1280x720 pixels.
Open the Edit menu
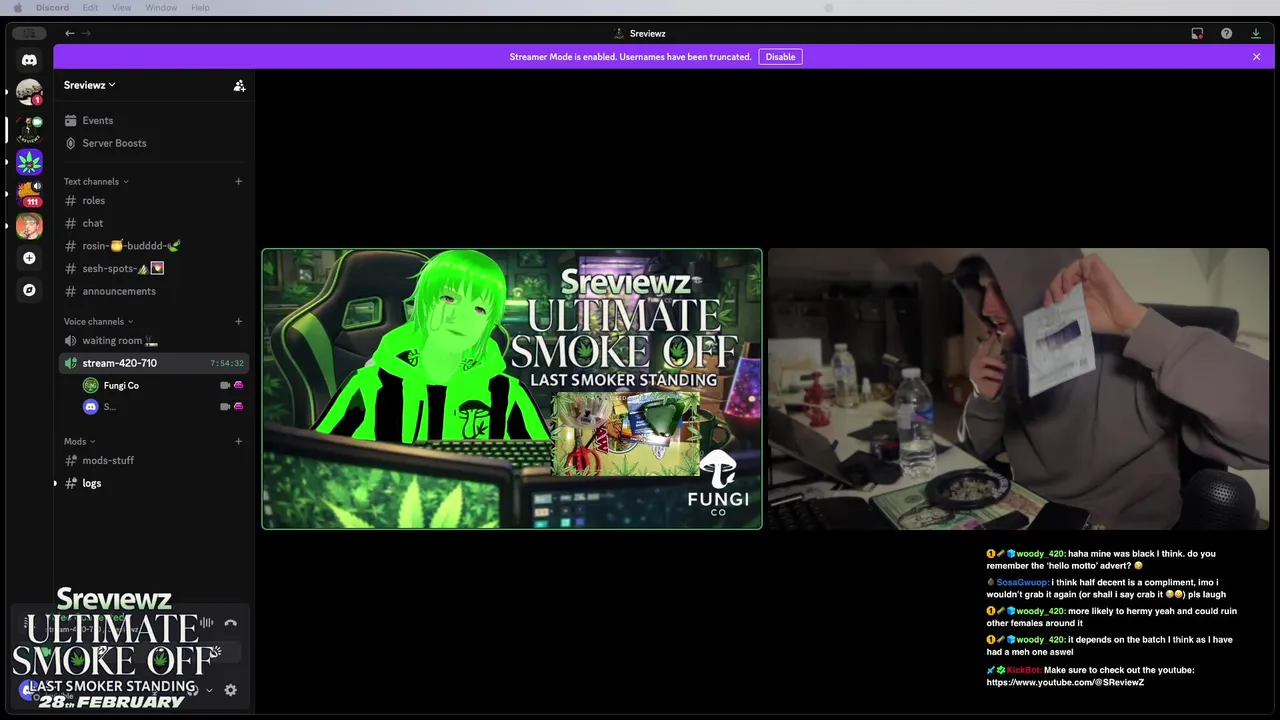click(90, 8)
